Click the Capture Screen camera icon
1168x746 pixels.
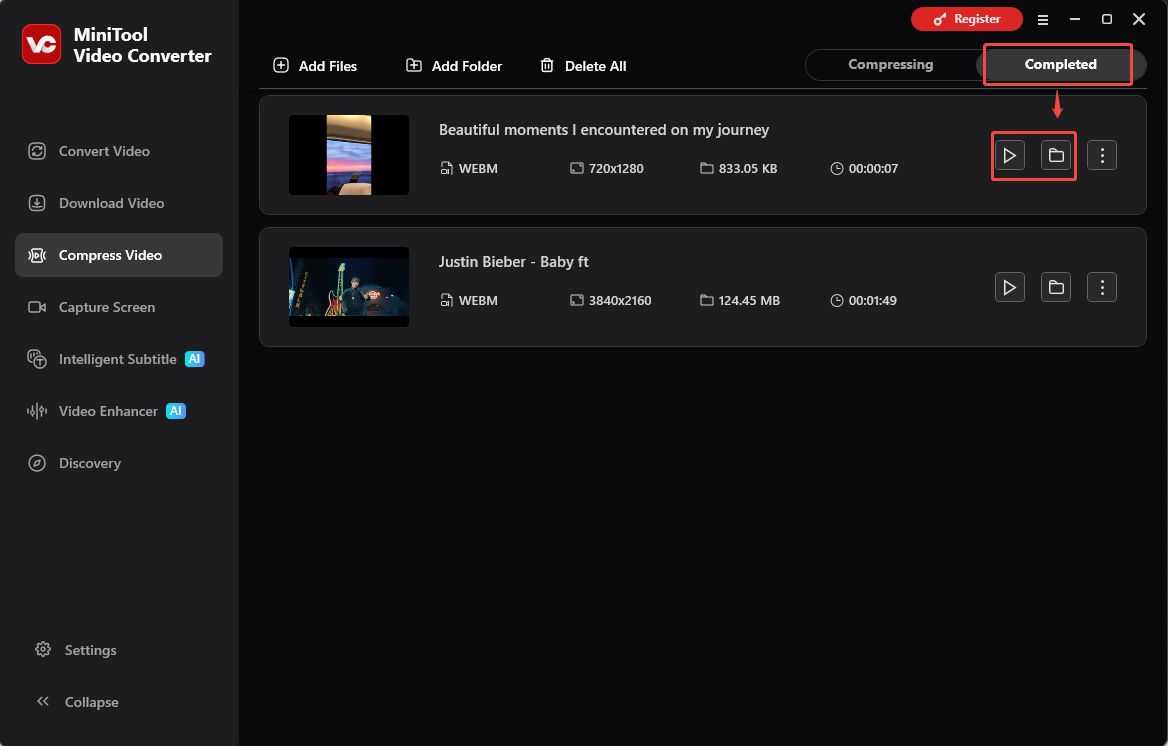click(x=37, y=307)
